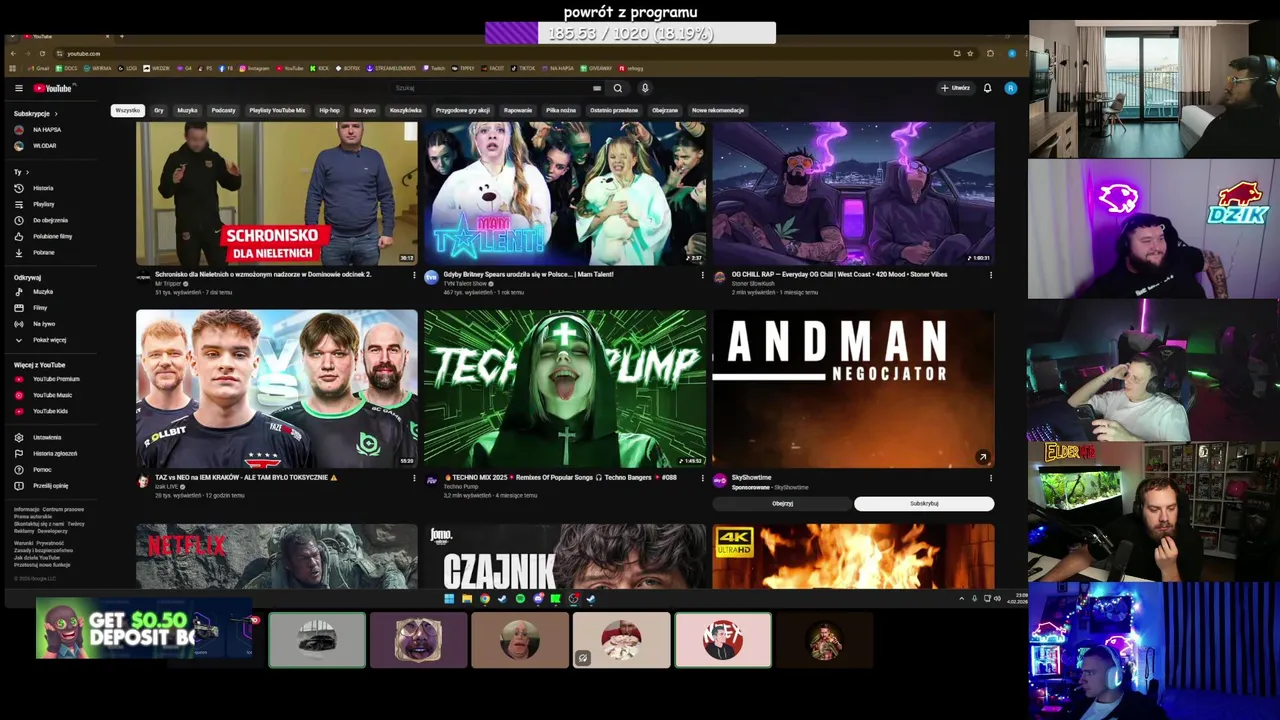Select the Podcasty filter chip
1280x720 pixels.
point(223,110)
